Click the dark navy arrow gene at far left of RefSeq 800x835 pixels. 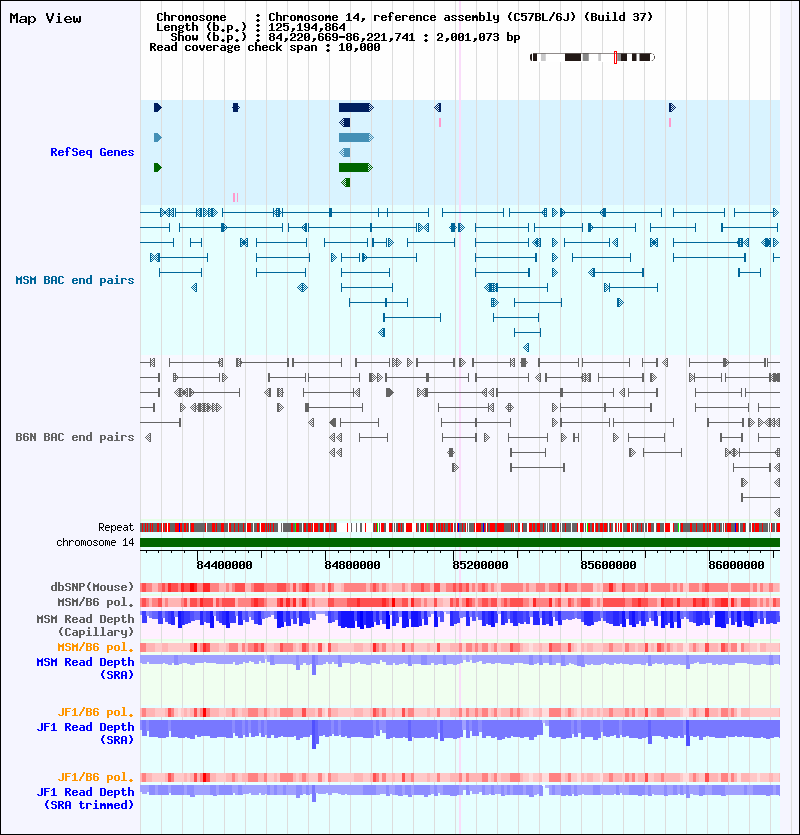coord(158,108)
